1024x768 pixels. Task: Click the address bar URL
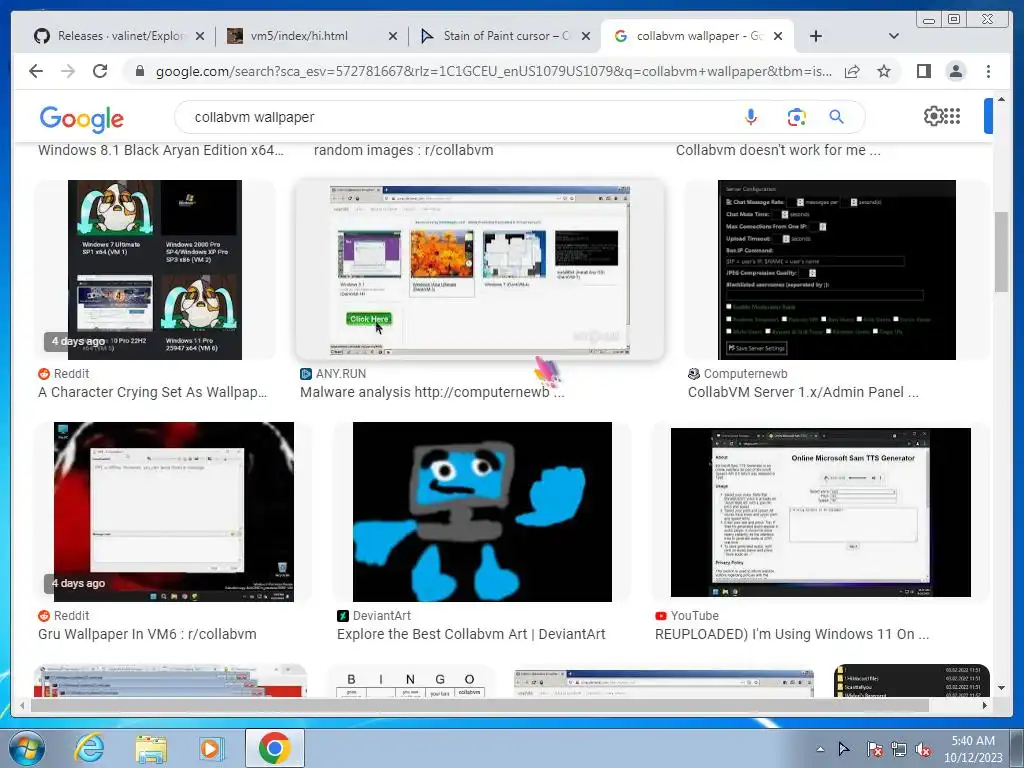click(493, 71)
